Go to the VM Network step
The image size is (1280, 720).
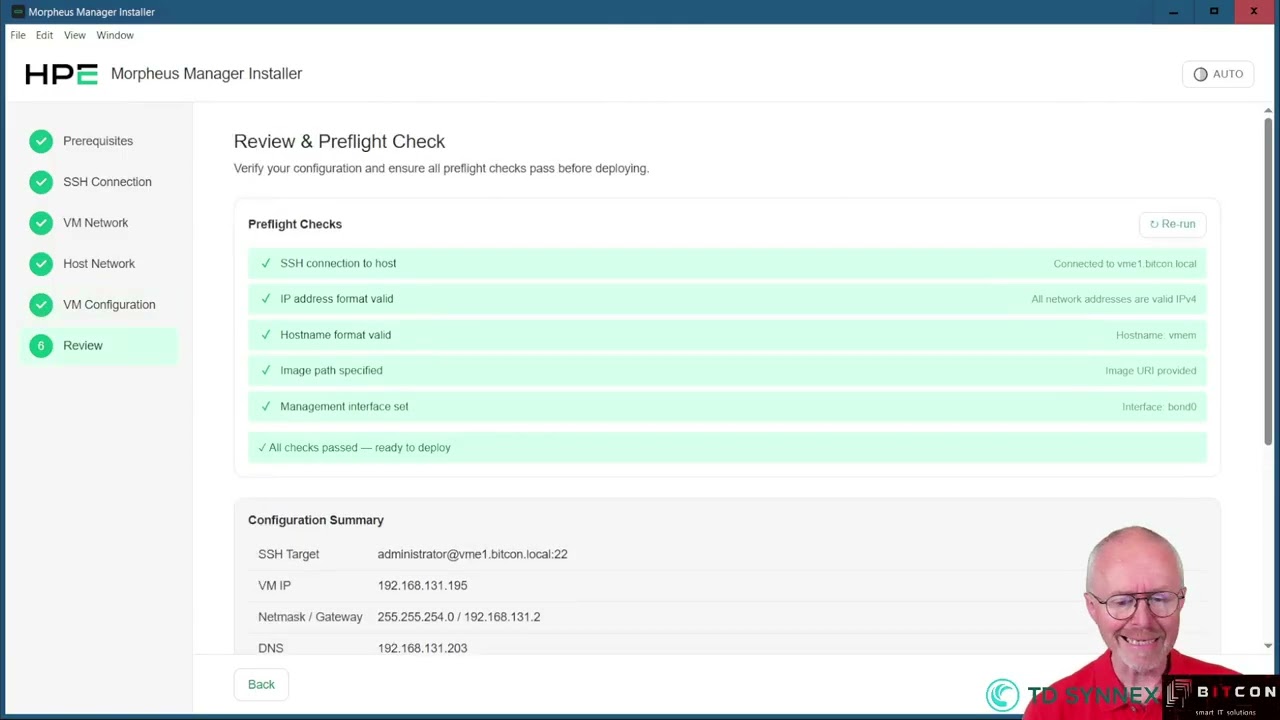(98, 223)
